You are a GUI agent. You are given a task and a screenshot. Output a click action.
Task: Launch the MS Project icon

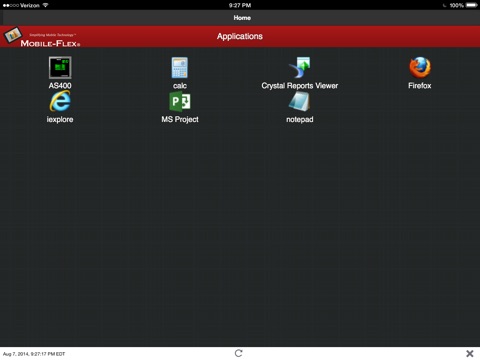(x=180, y=101)
